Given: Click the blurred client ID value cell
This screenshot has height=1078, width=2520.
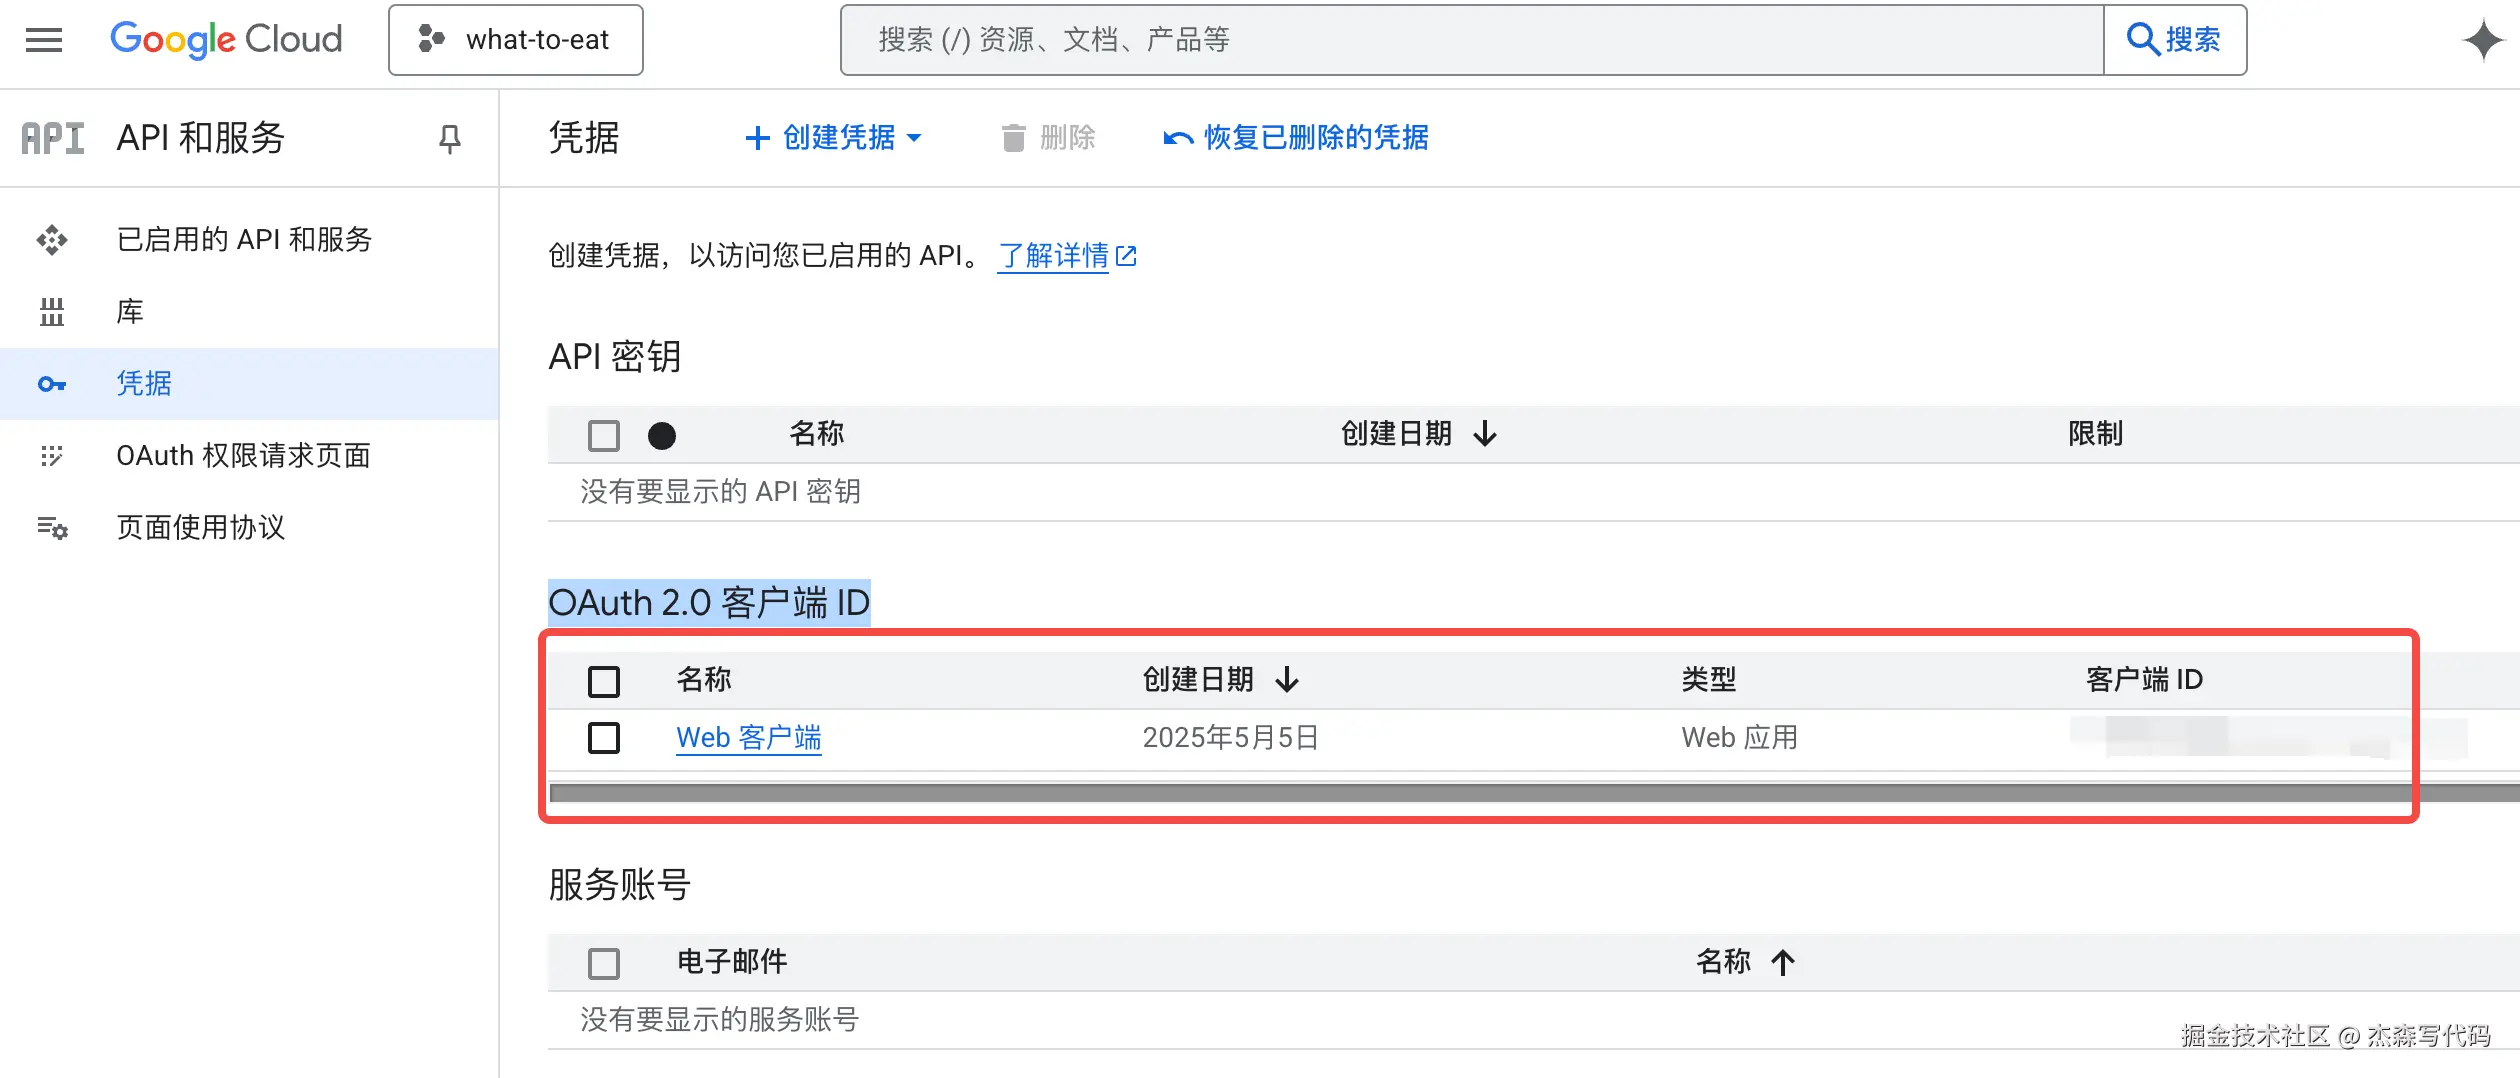Looking at the screenshot, I should click(x=2268, y=737).
